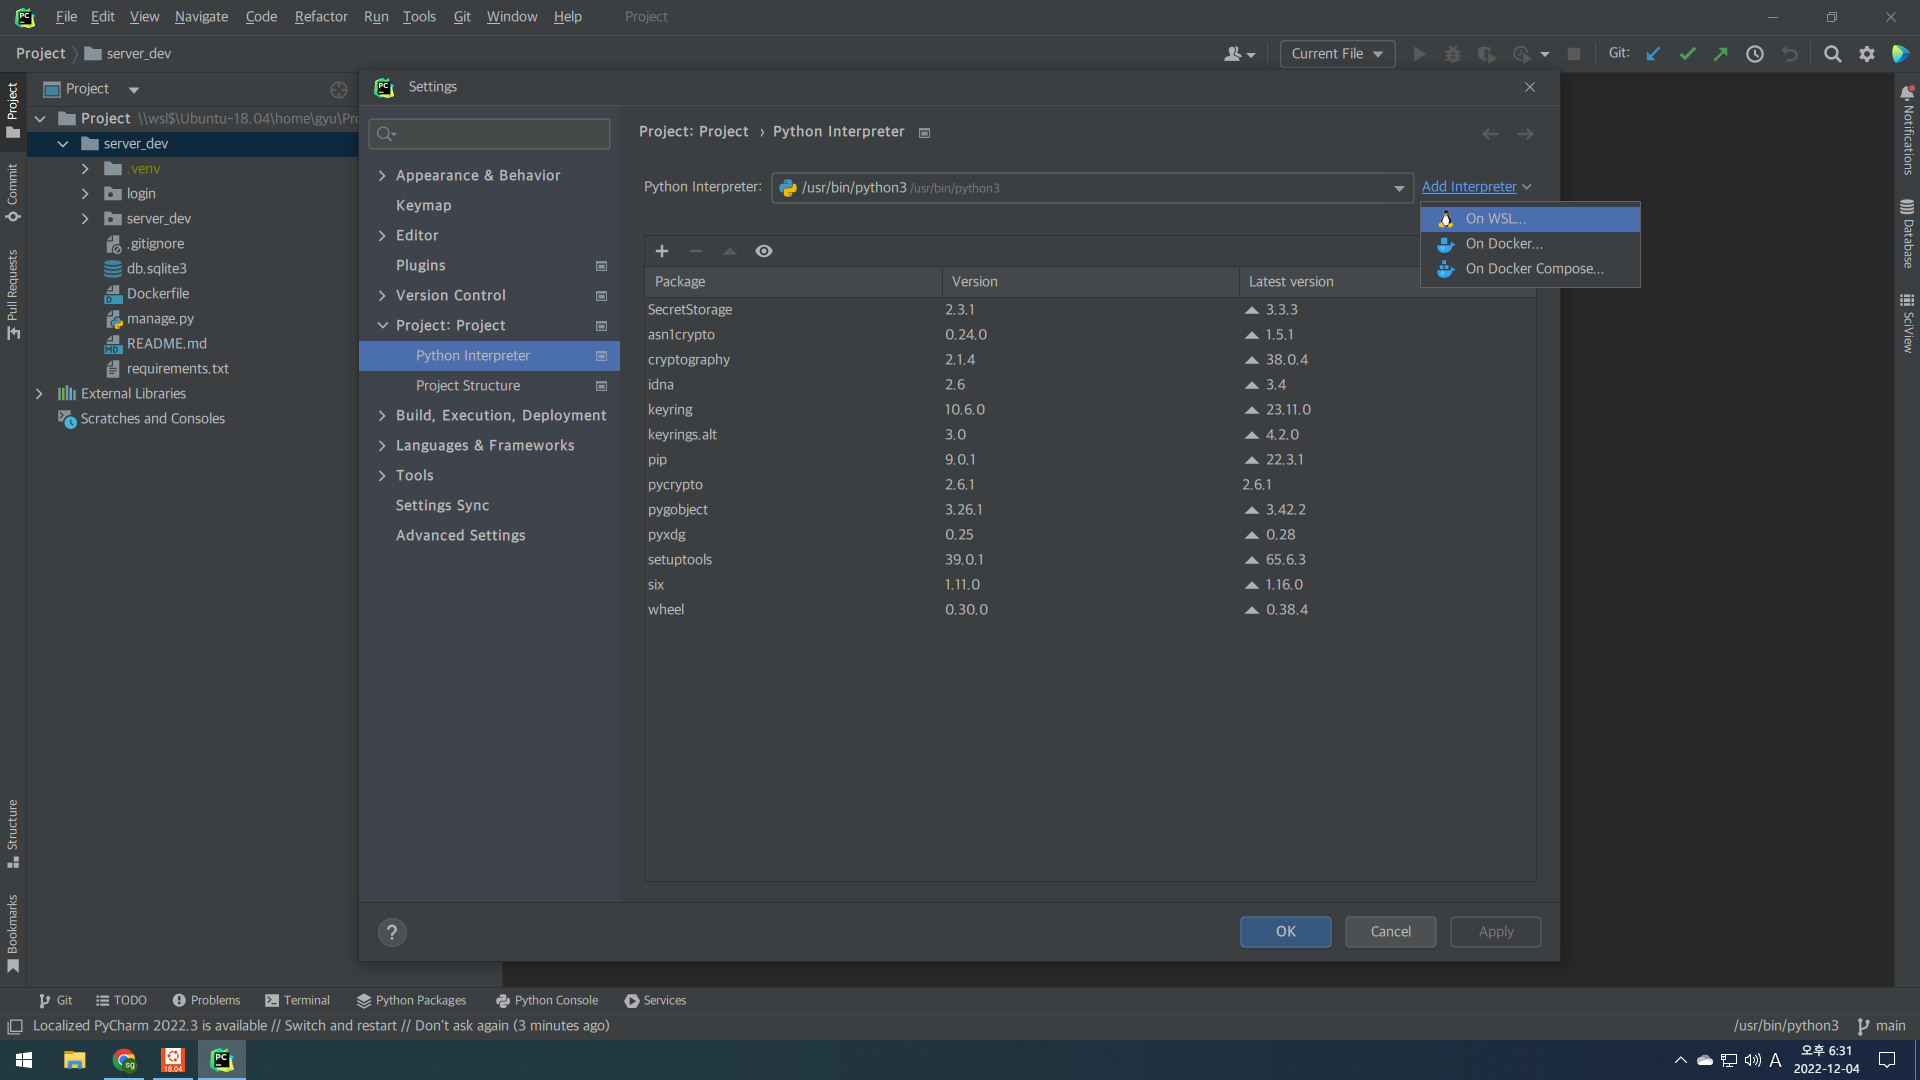
Task: Click the OK button
Action: point(1286,932)
